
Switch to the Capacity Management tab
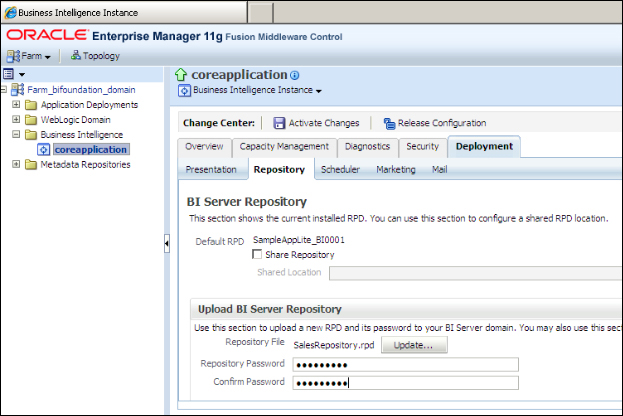[284, 147]
